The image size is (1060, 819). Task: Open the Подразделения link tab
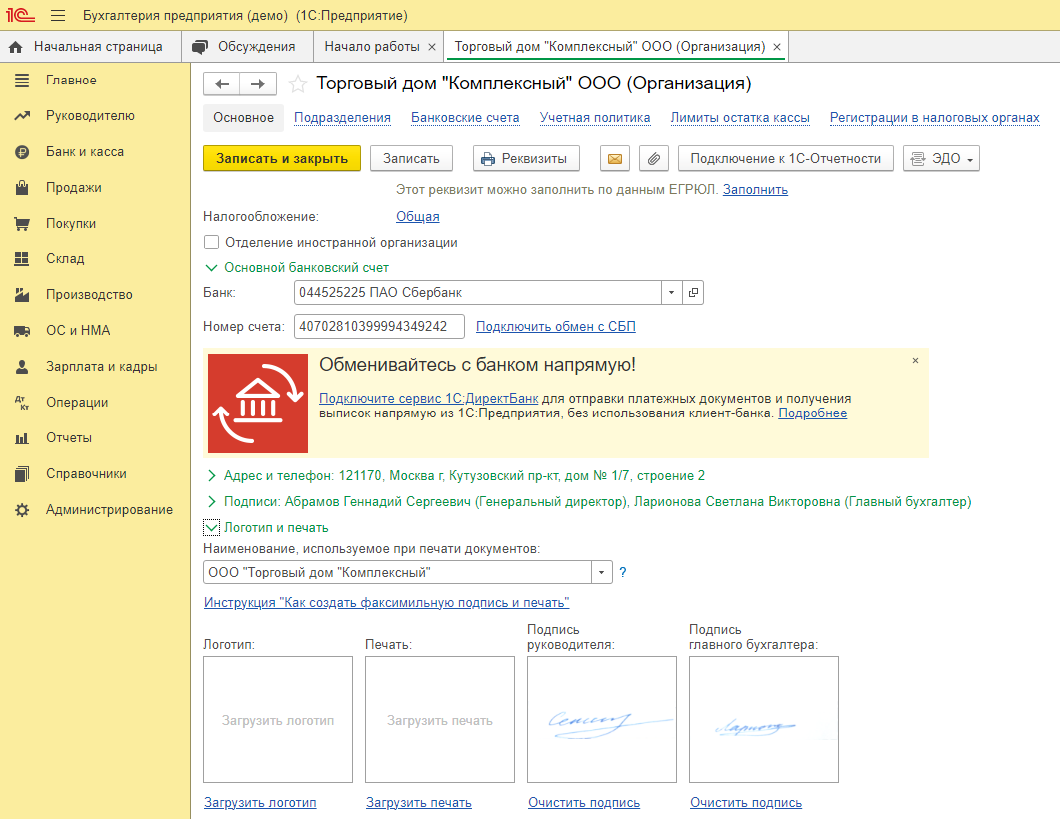coord(342,118)
